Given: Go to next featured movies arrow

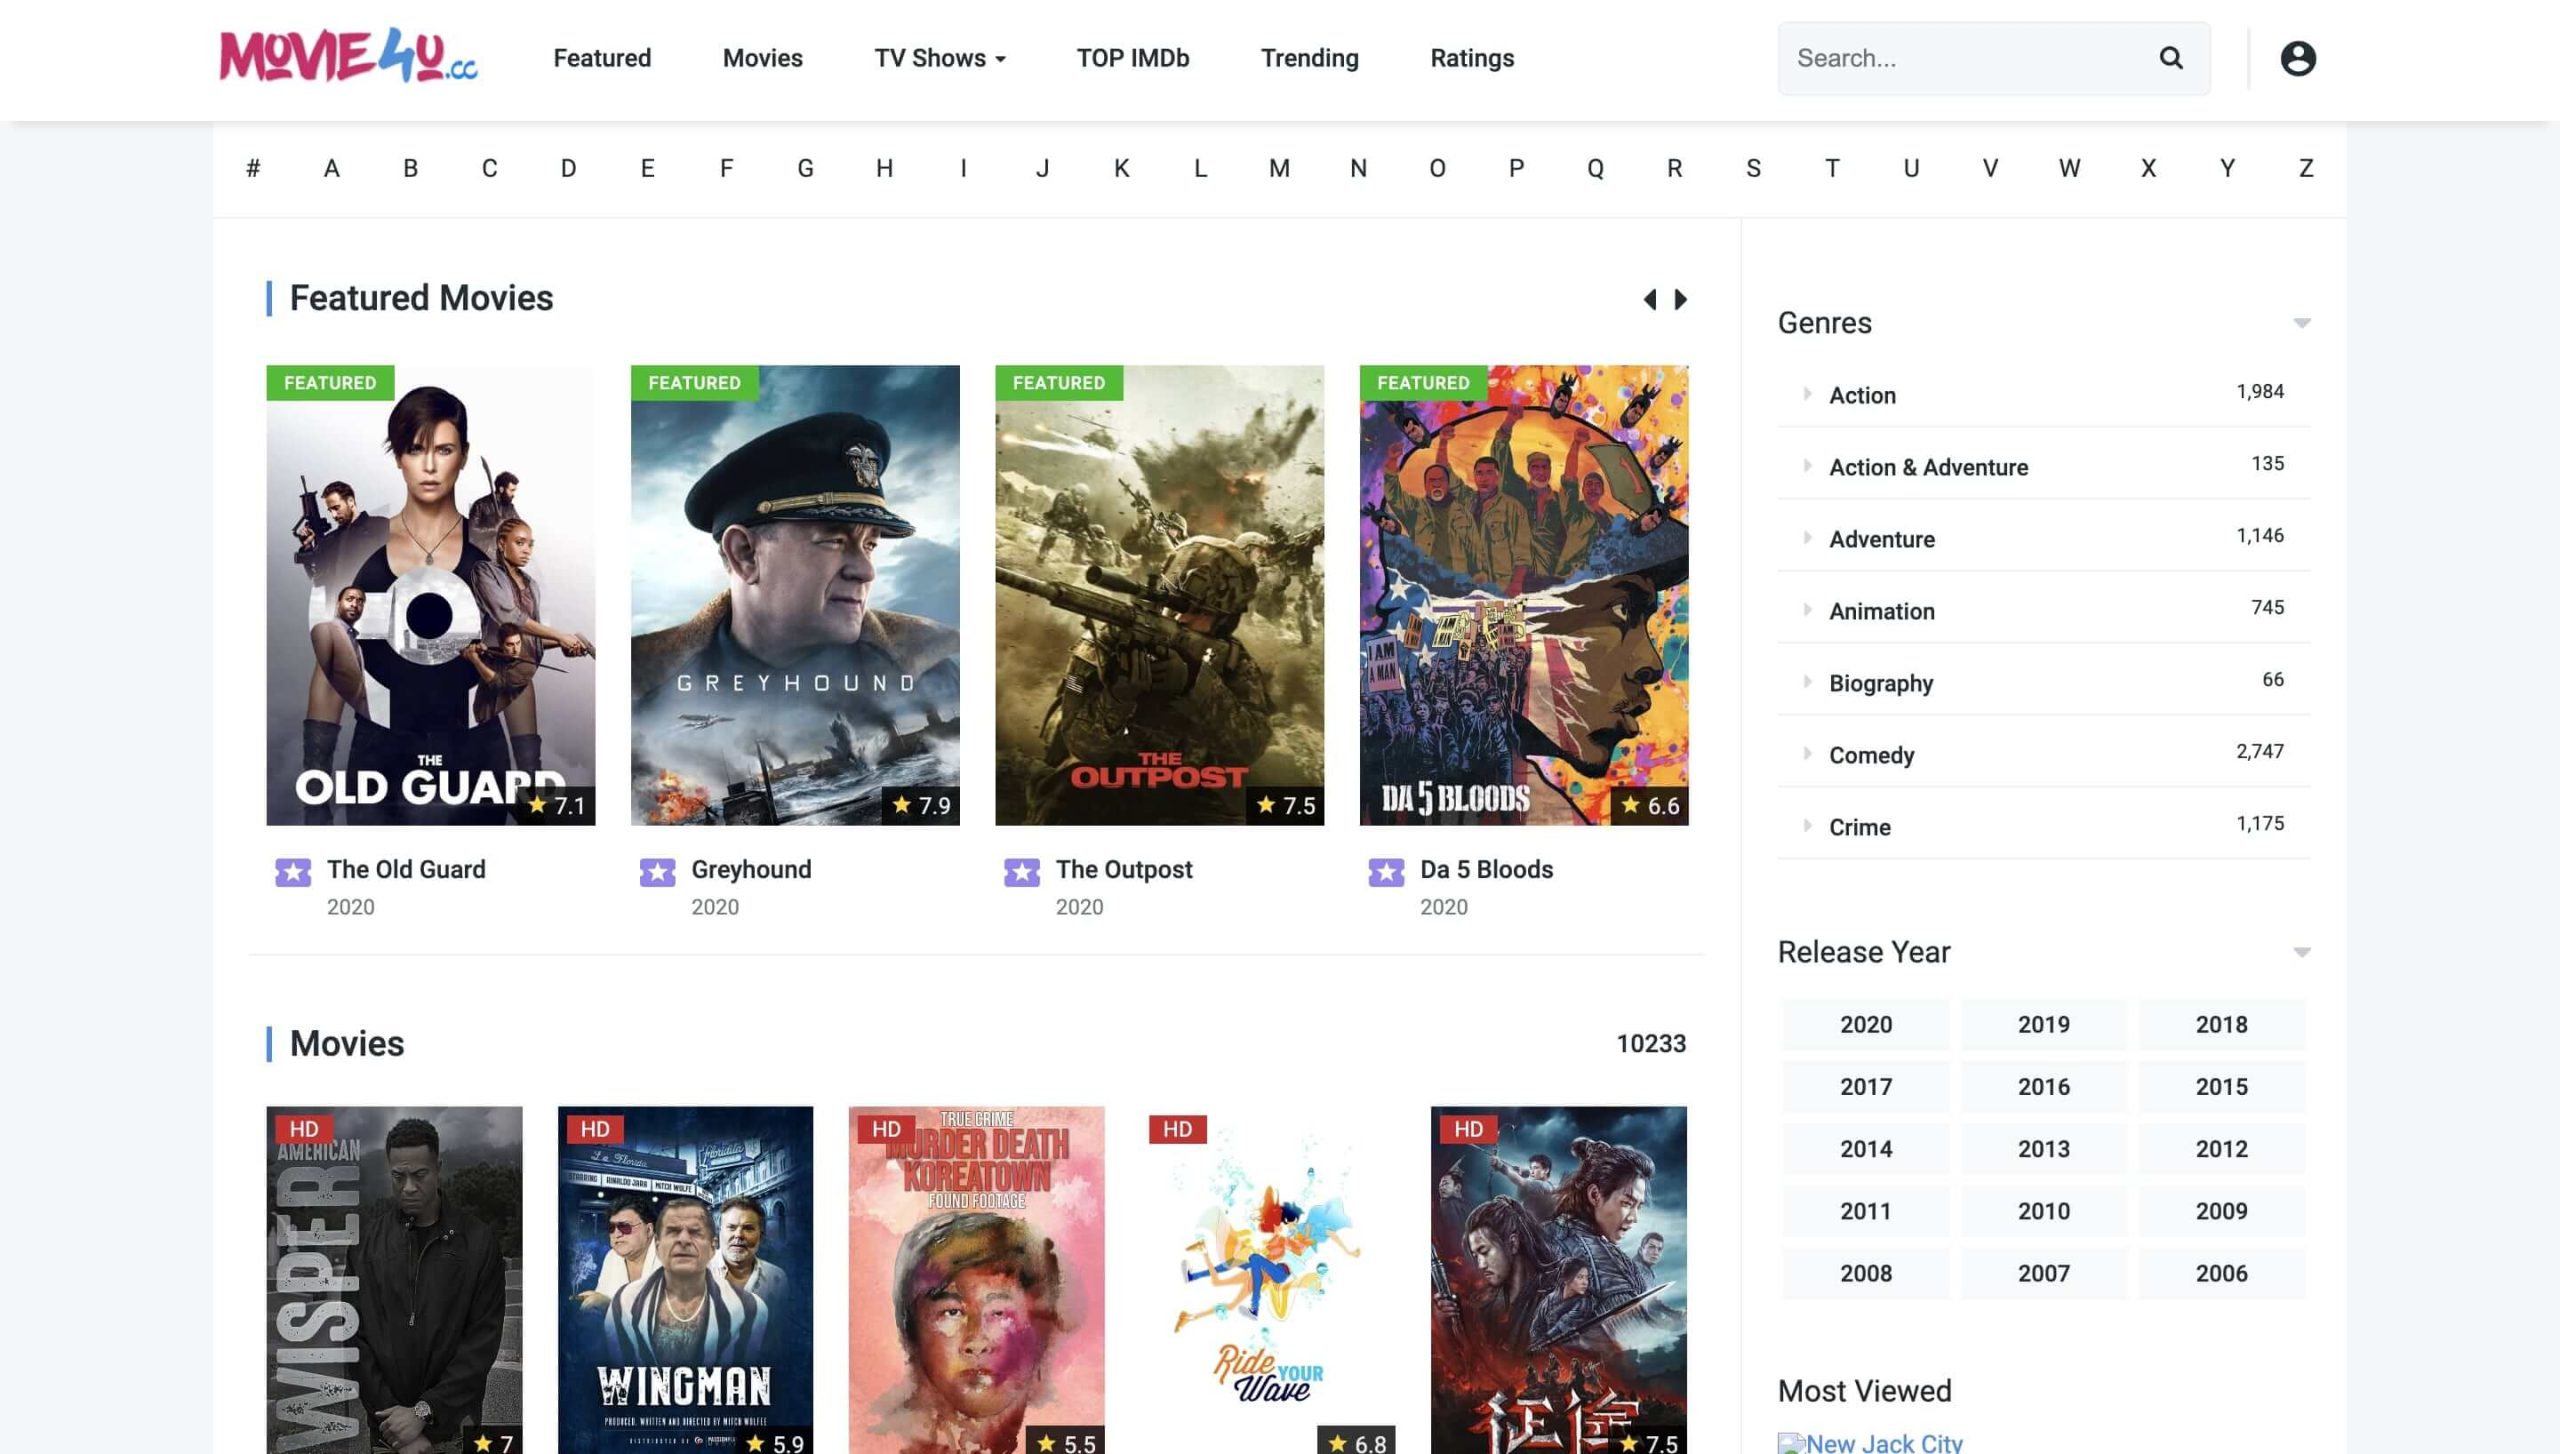Looking at the screenshot, I should tap(1681, 299).
